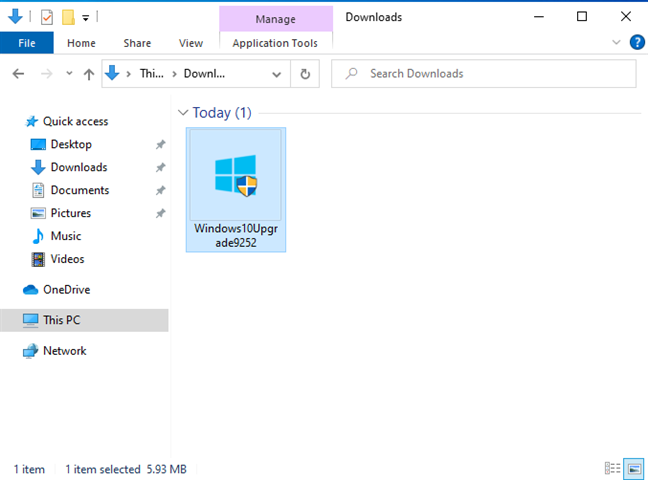Go back with the Back arrow
This screenshot has height=480, width=648.
(x=18, y=74)
